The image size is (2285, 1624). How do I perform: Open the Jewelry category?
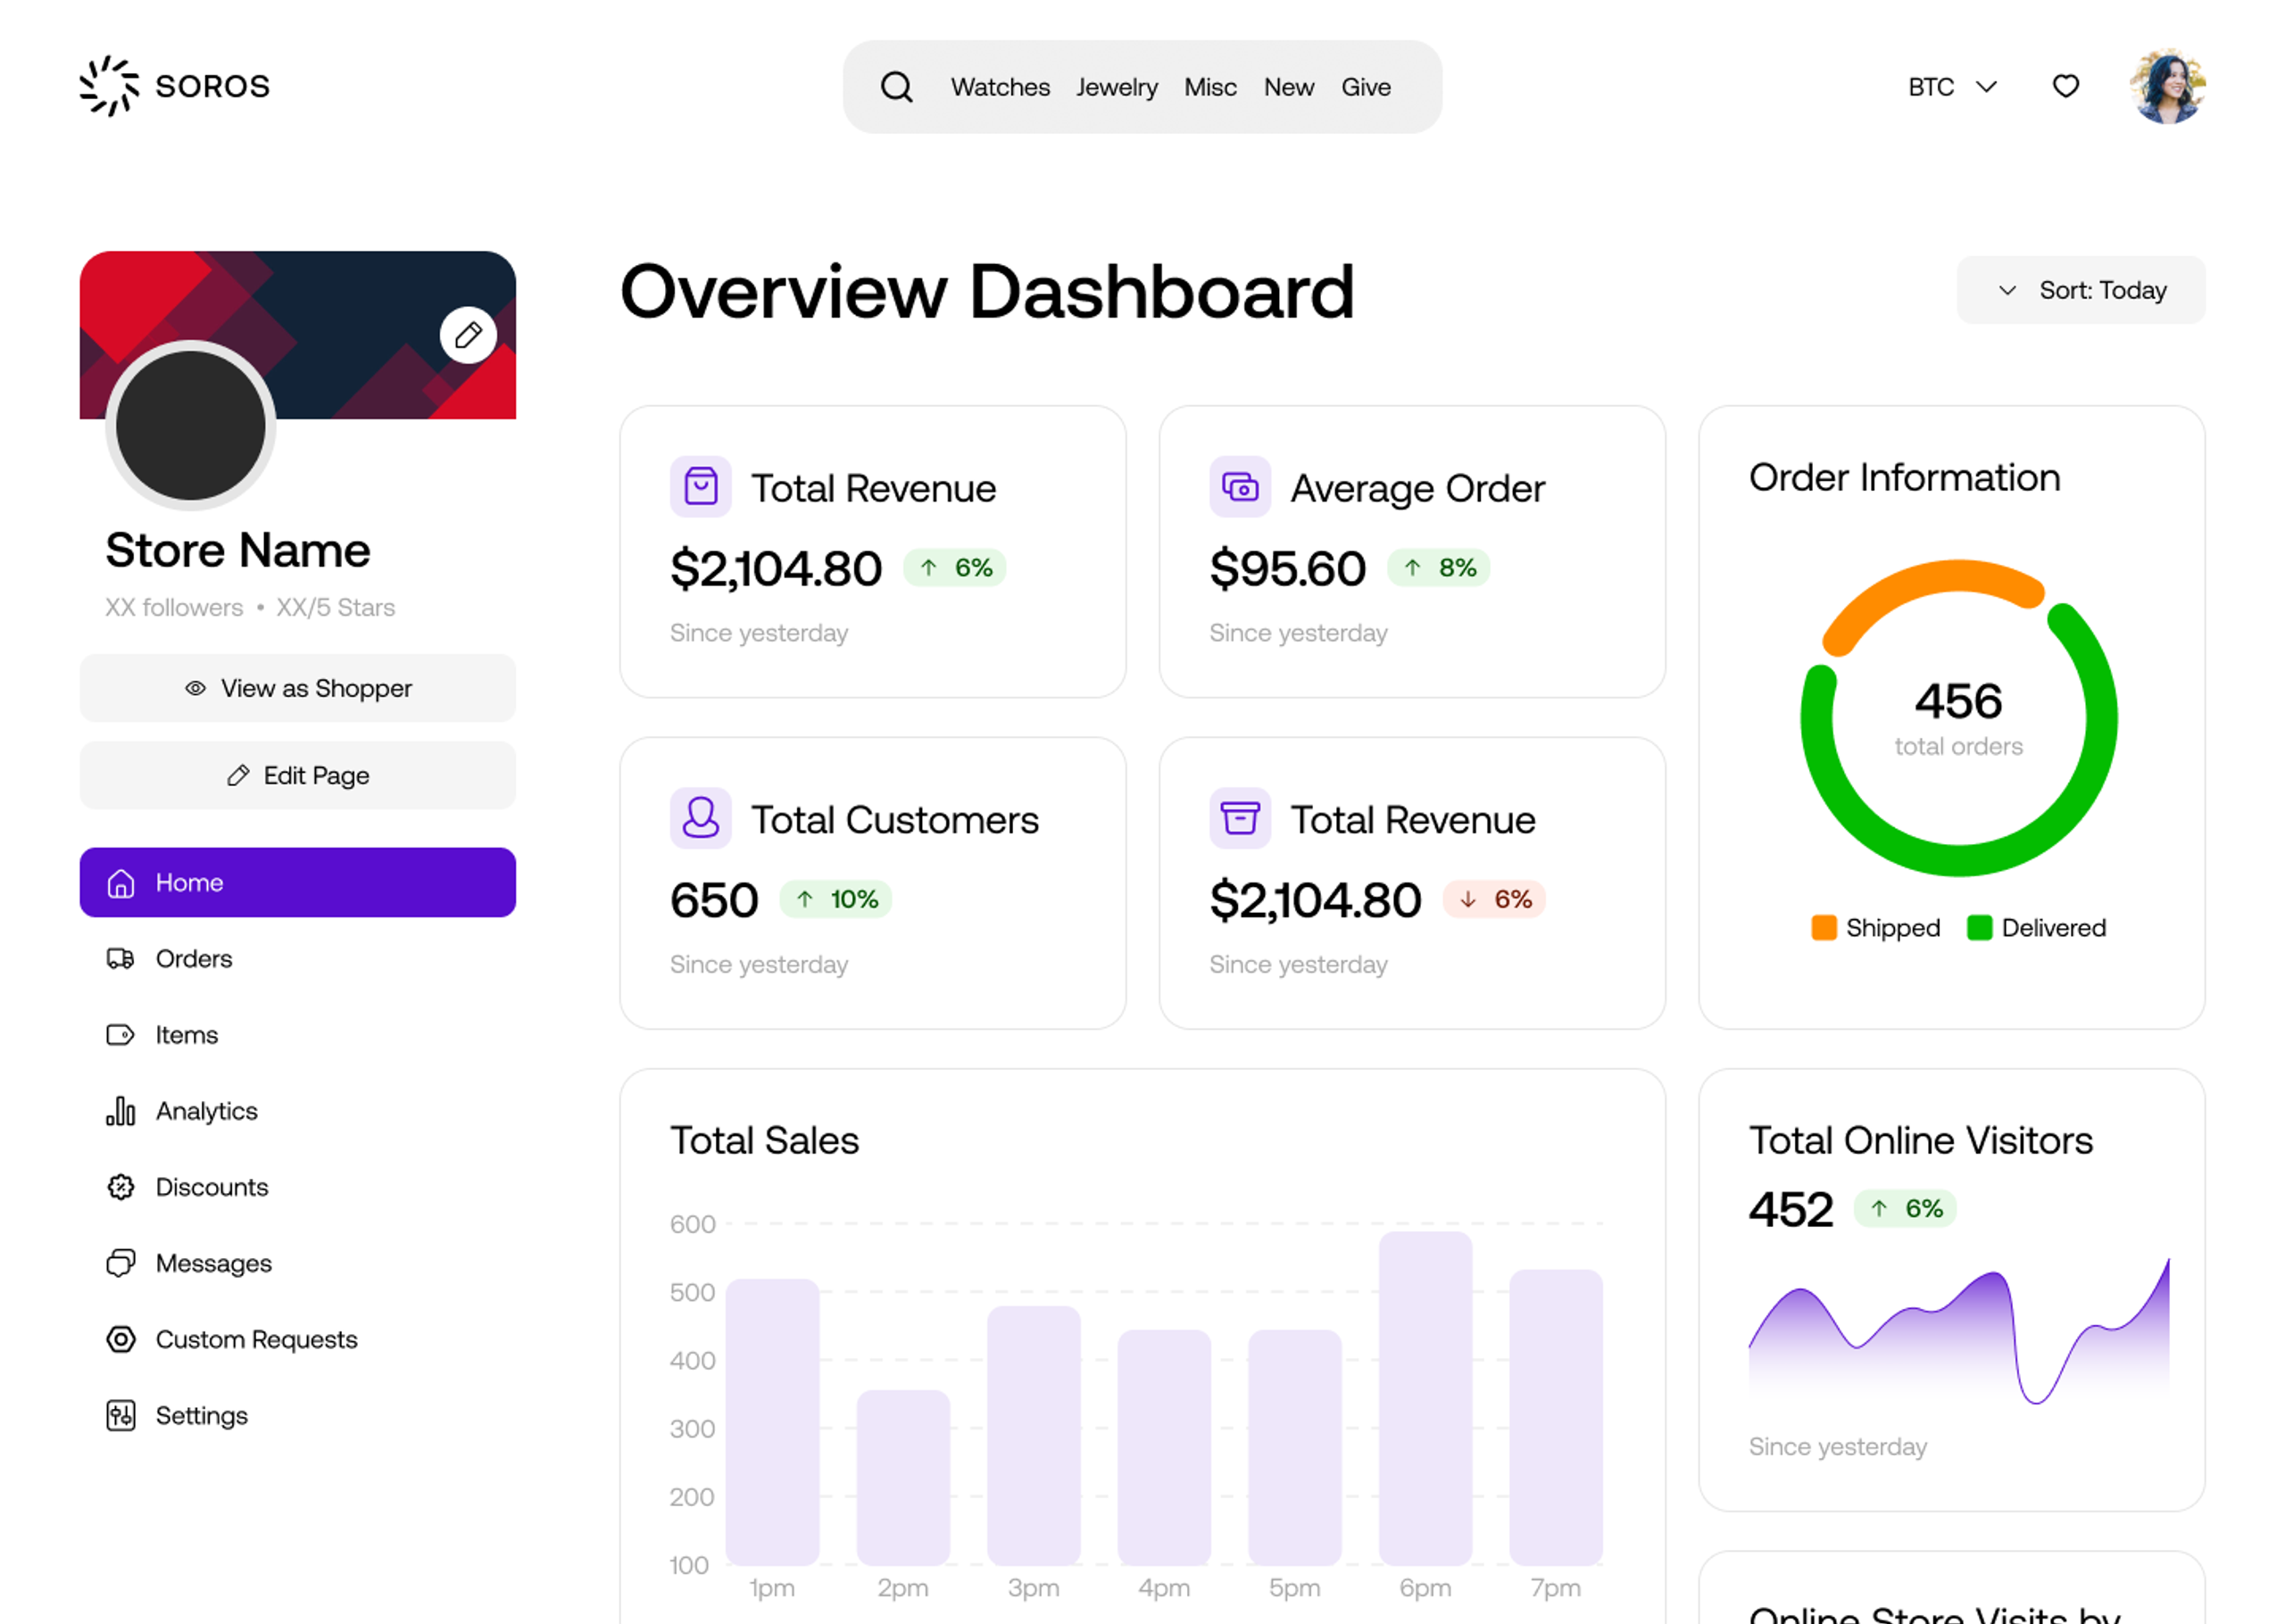[1116, 87]
